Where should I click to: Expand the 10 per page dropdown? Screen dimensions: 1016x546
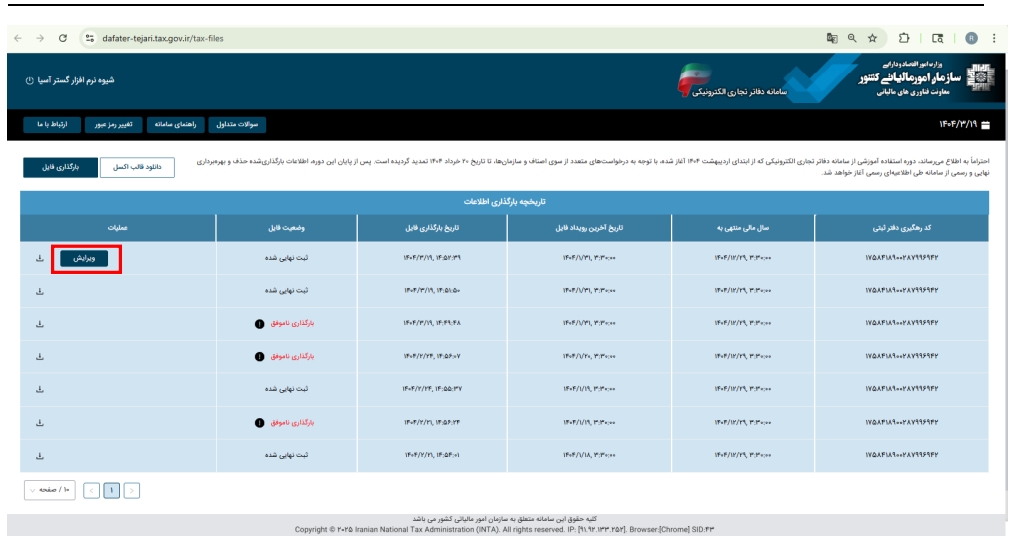(50, 490)
